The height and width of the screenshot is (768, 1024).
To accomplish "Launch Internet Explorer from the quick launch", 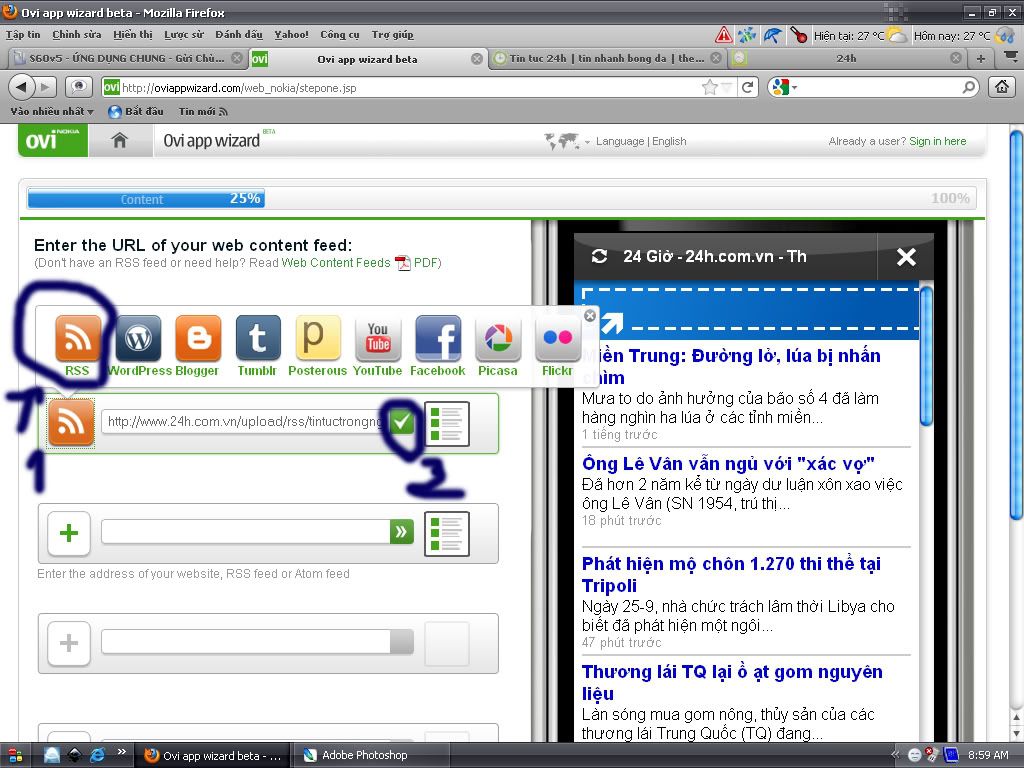I will click(97, 755).
